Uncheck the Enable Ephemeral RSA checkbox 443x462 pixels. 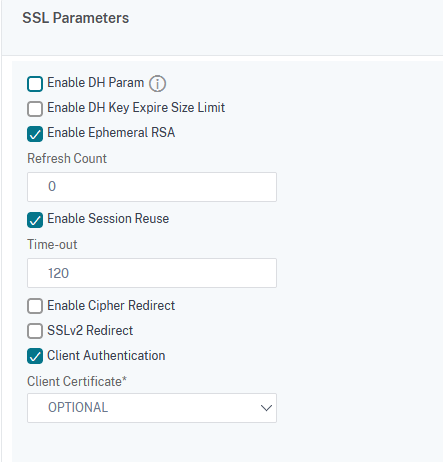pyautogui.click(x=35, y=134)
